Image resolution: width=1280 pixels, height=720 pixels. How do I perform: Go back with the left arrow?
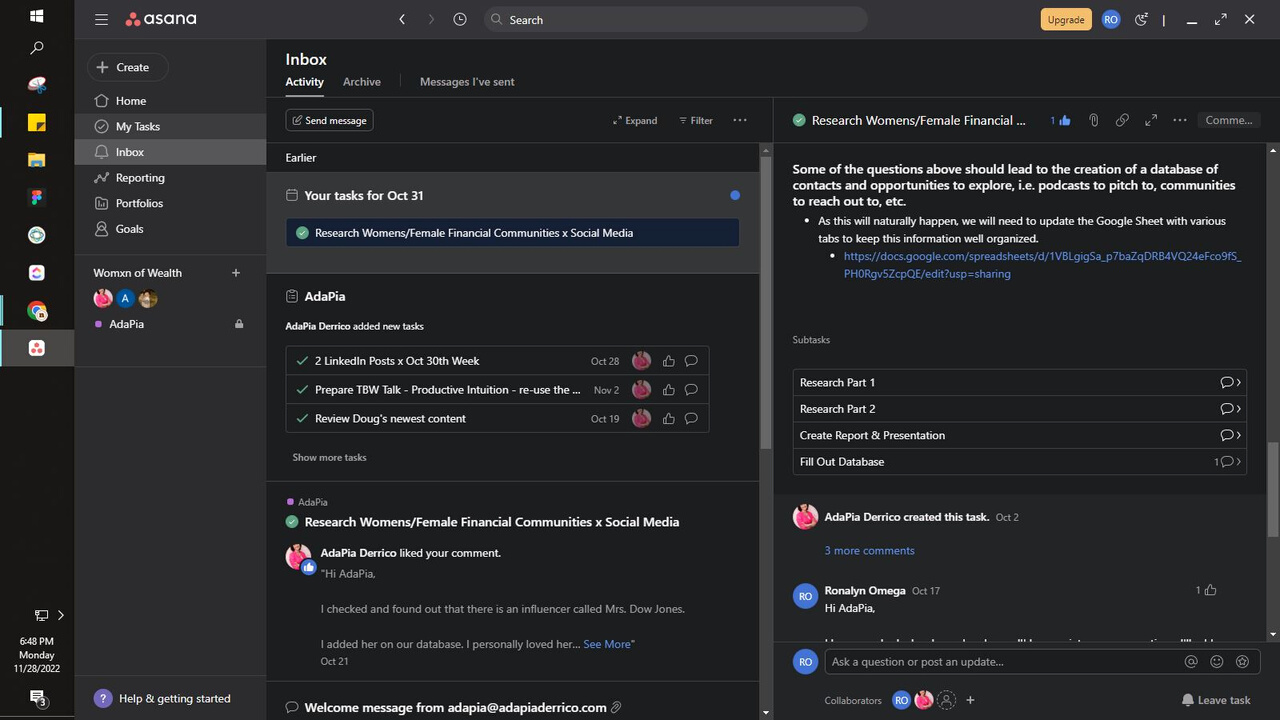(402, 19)
